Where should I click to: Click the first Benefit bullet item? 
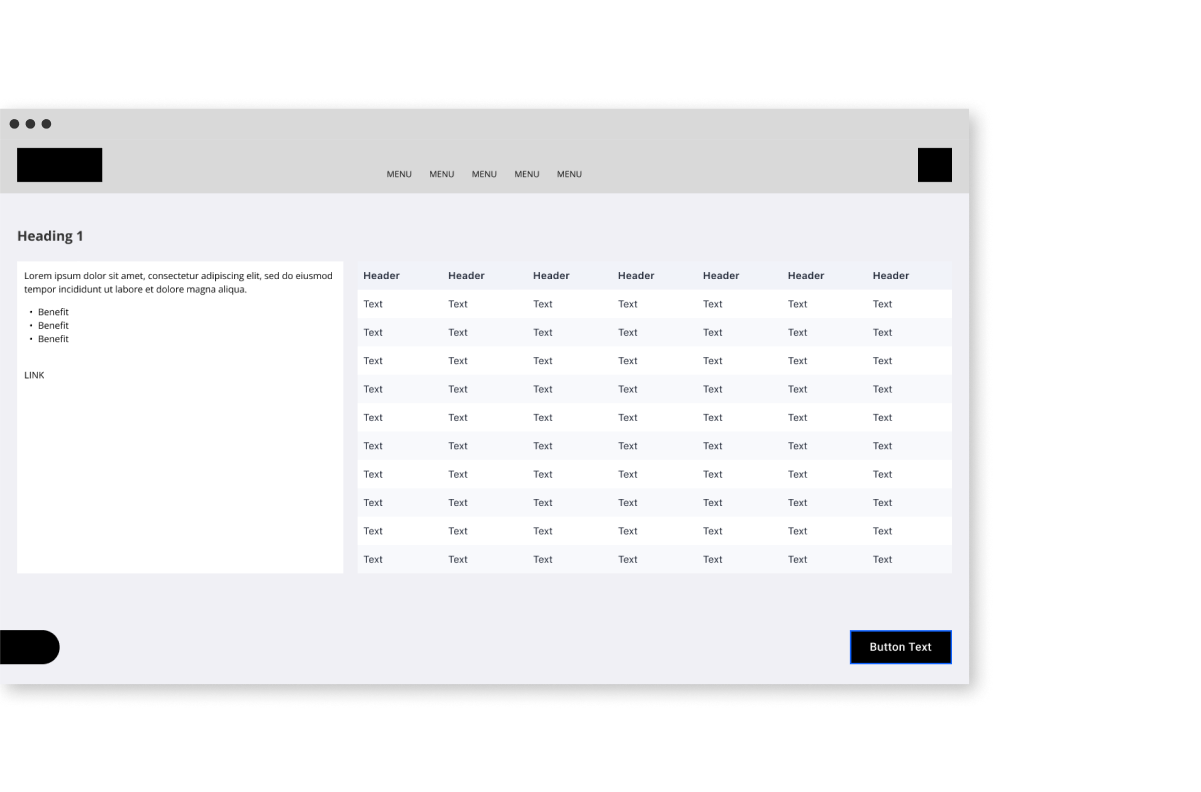pos(53,312)
